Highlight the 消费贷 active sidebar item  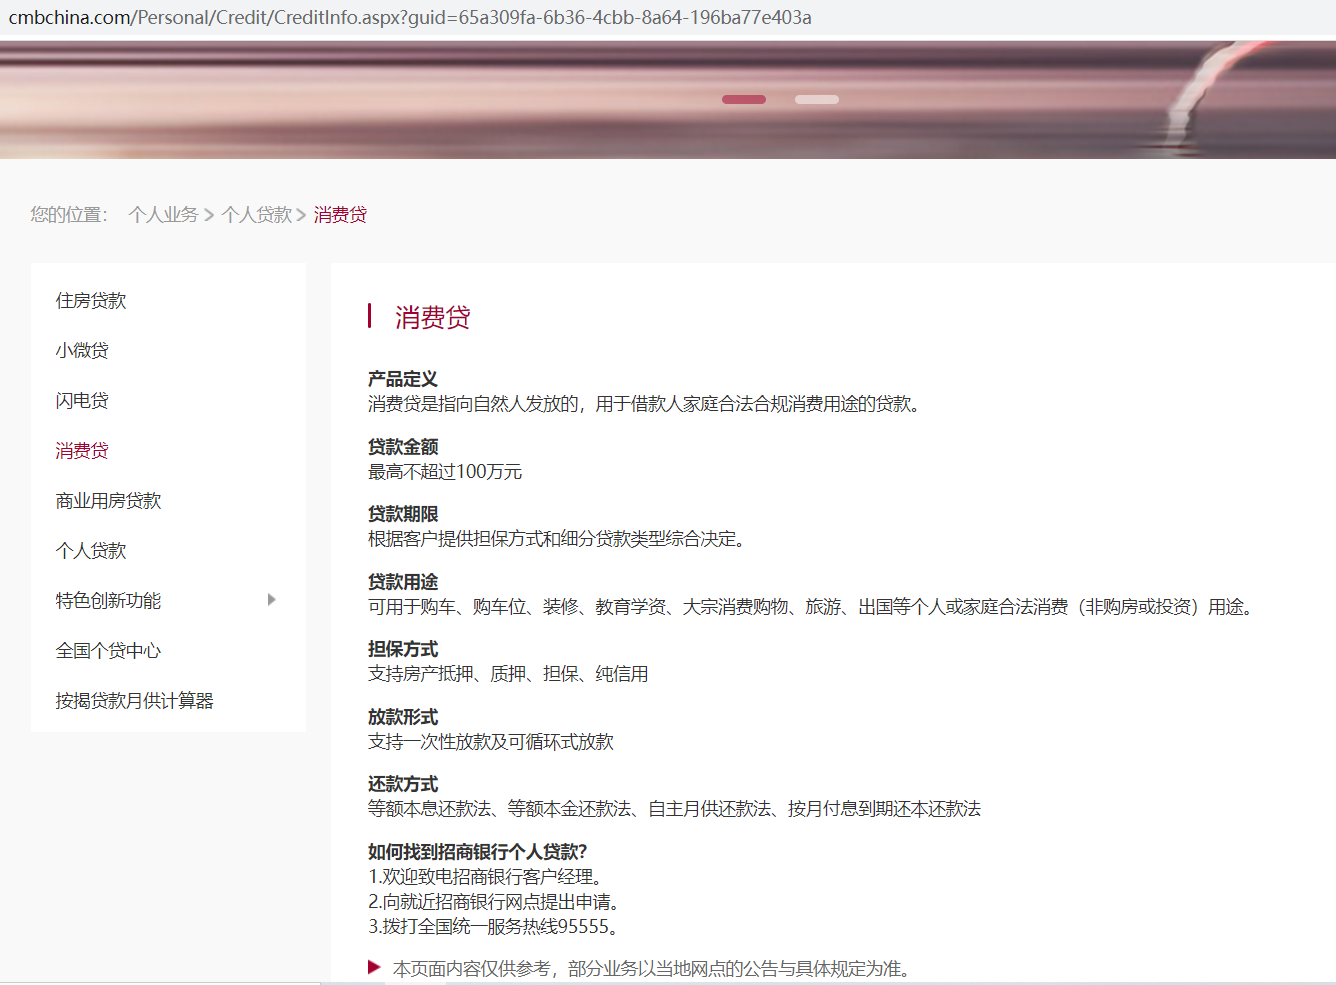(x=81, y=450)
